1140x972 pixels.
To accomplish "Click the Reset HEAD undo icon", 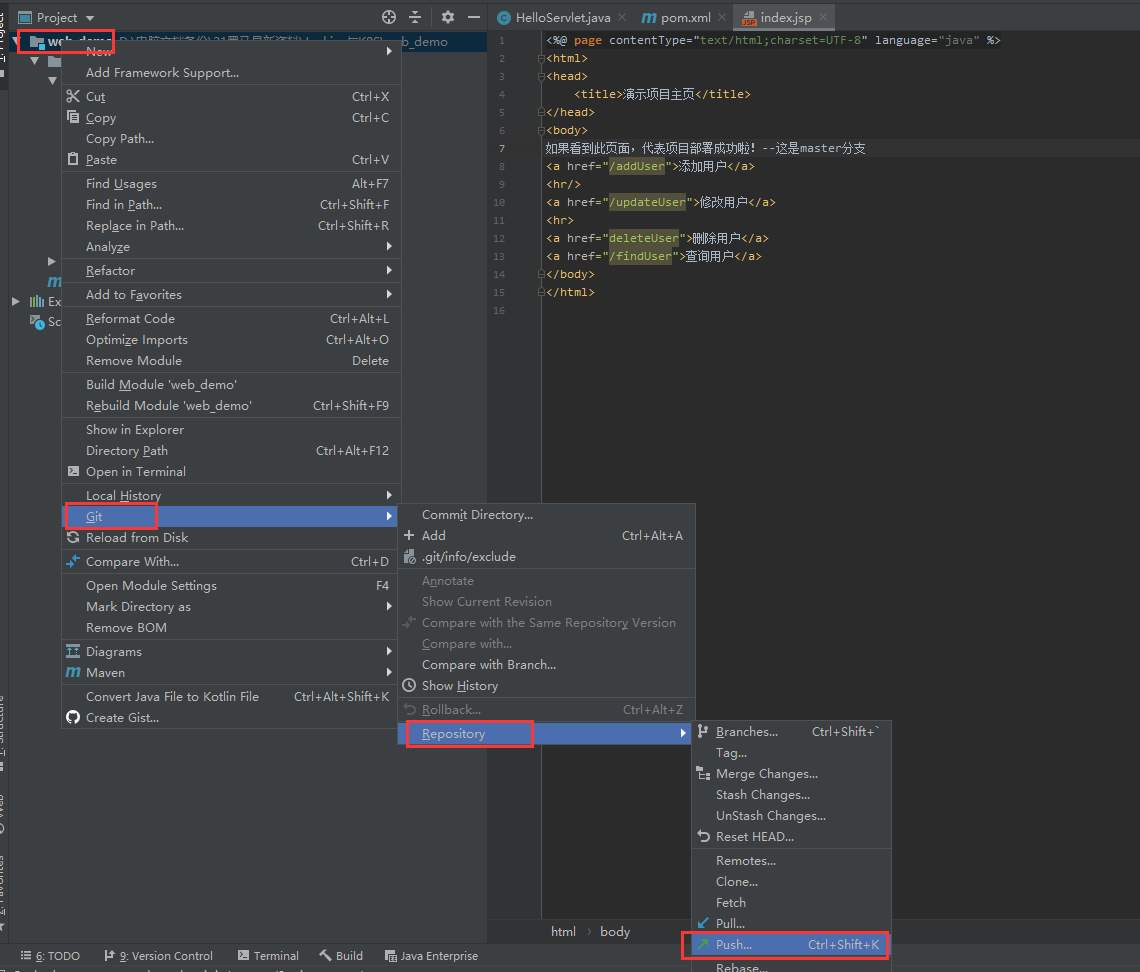I will [x=703, y=836].
